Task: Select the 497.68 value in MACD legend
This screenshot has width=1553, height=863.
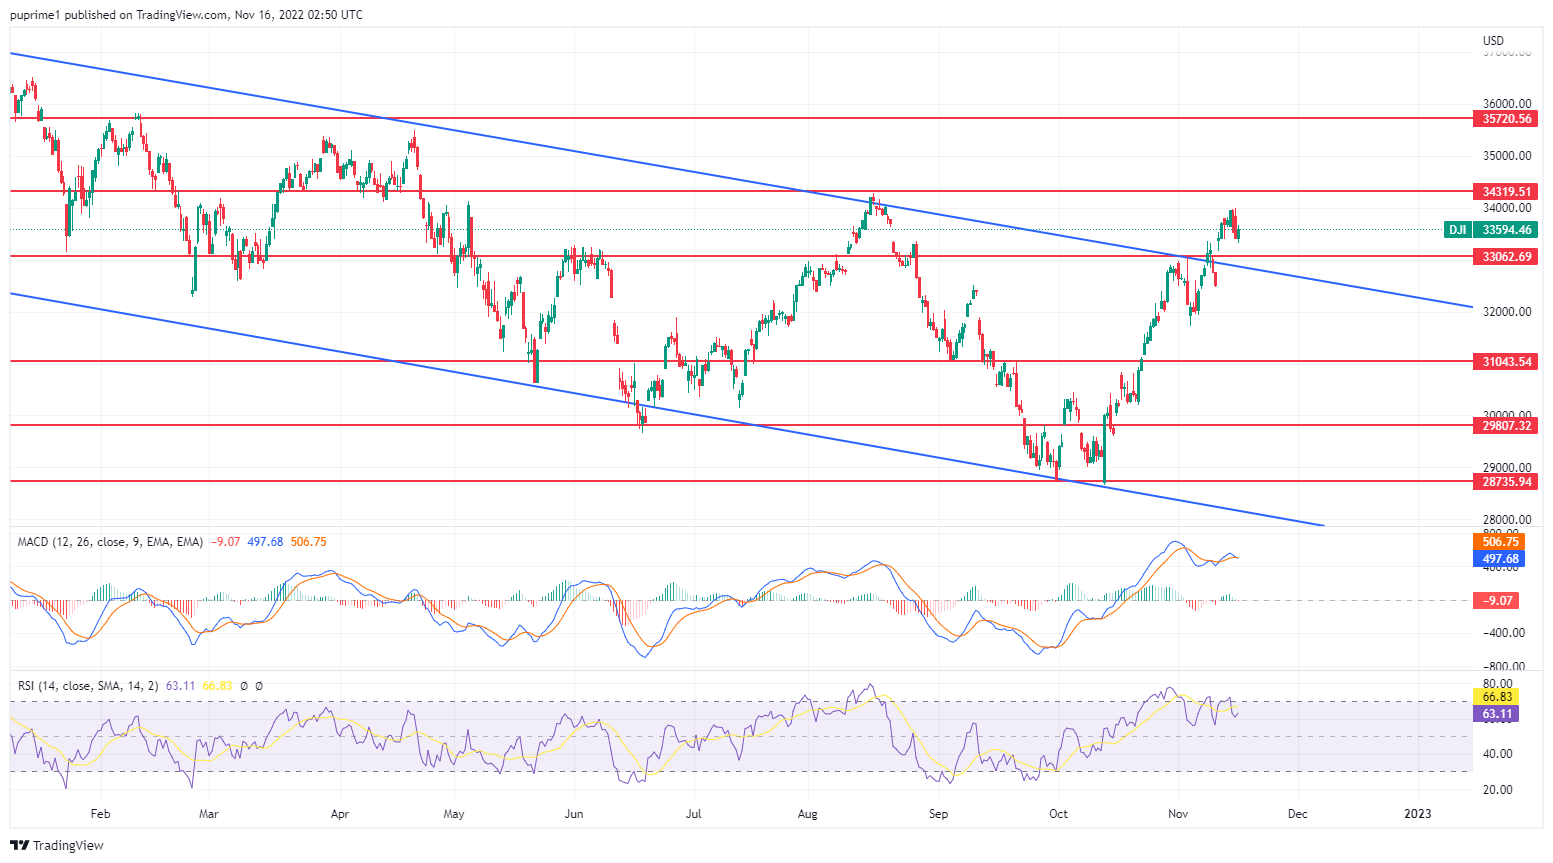Action: point(267,542)
